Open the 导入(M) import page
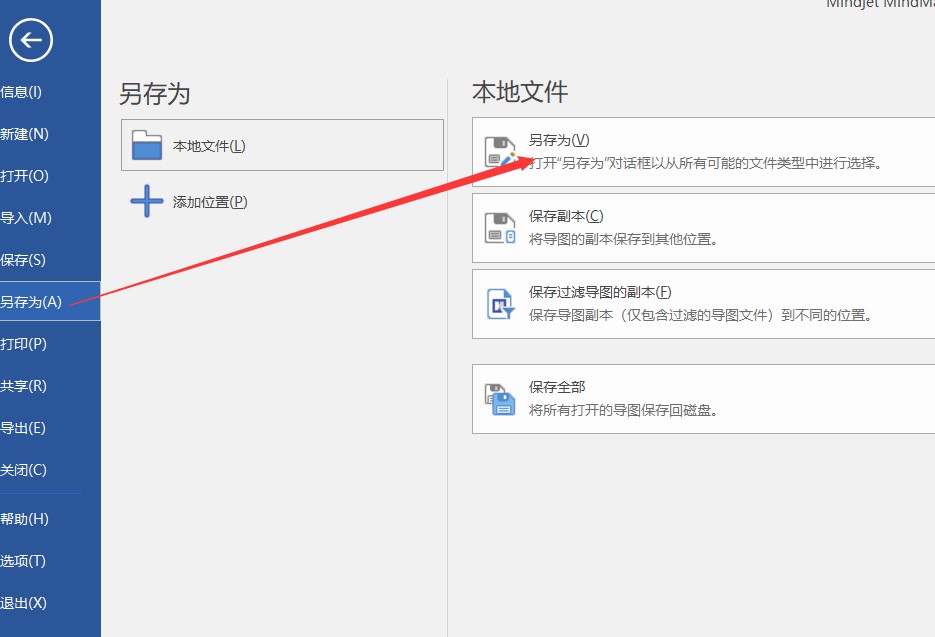 tap(26, 218)
